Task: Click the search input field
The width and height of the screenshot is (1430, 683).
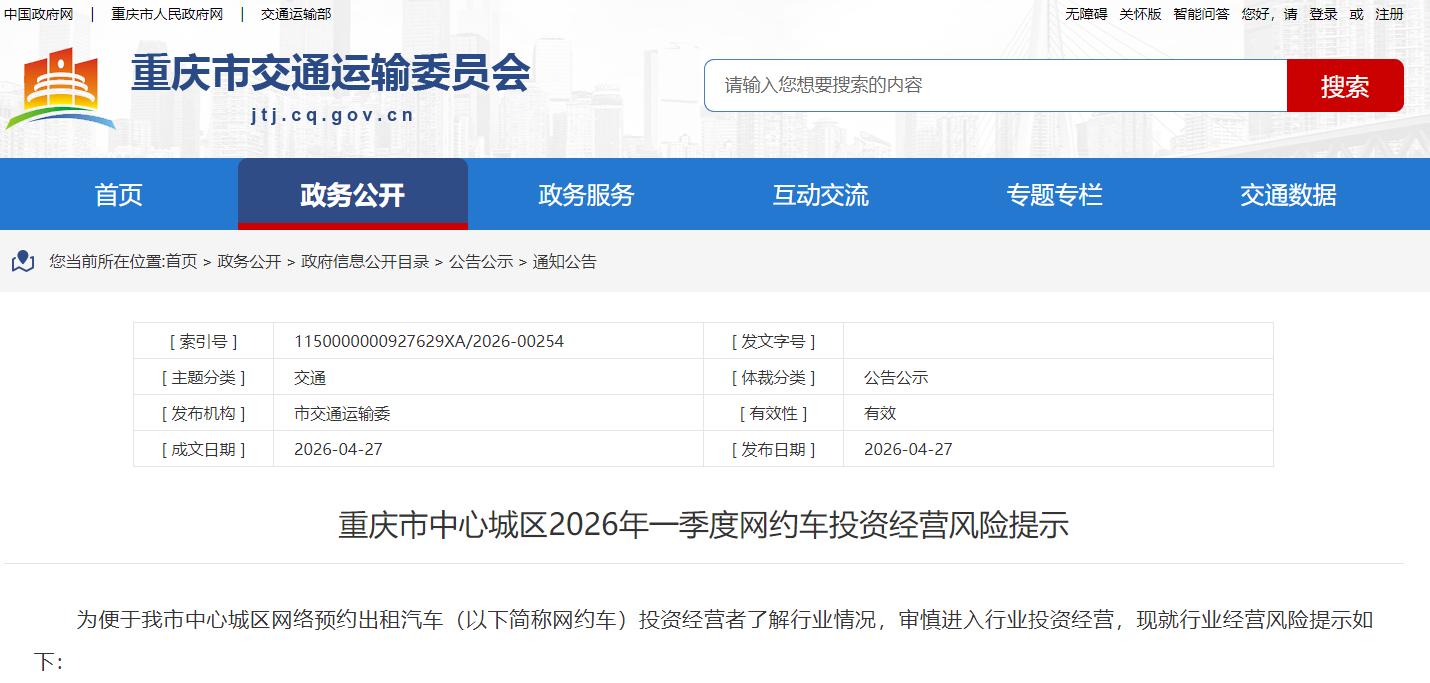Action: [994, 85]
